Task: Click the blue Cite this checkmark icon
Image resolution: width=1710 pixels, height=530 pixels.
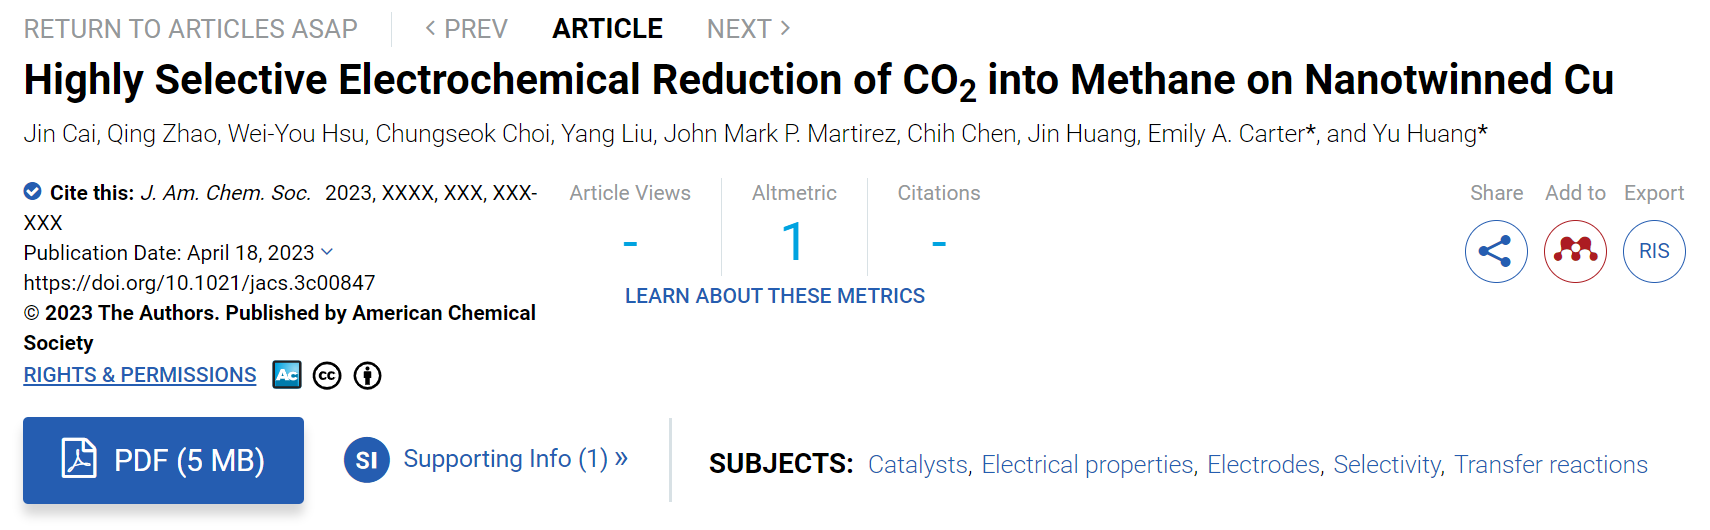Action: coord(33,192)
